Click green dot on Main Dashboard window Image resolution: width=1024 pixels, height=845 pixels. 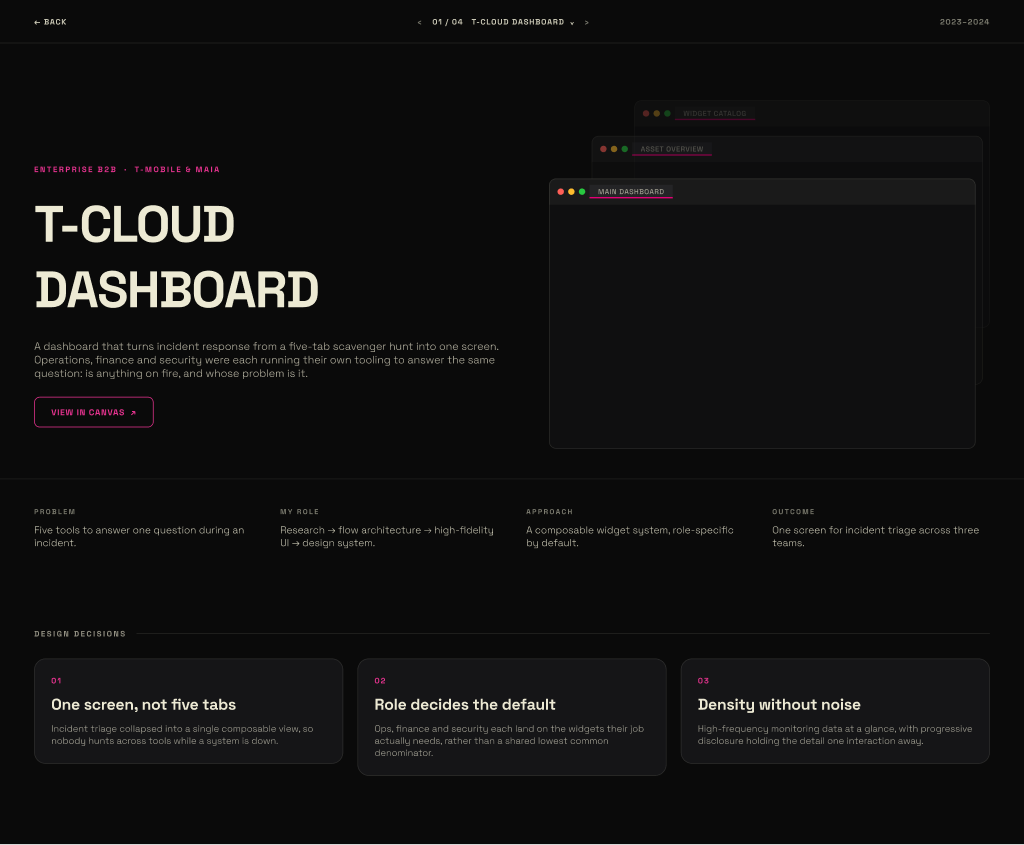pos(582,191)
